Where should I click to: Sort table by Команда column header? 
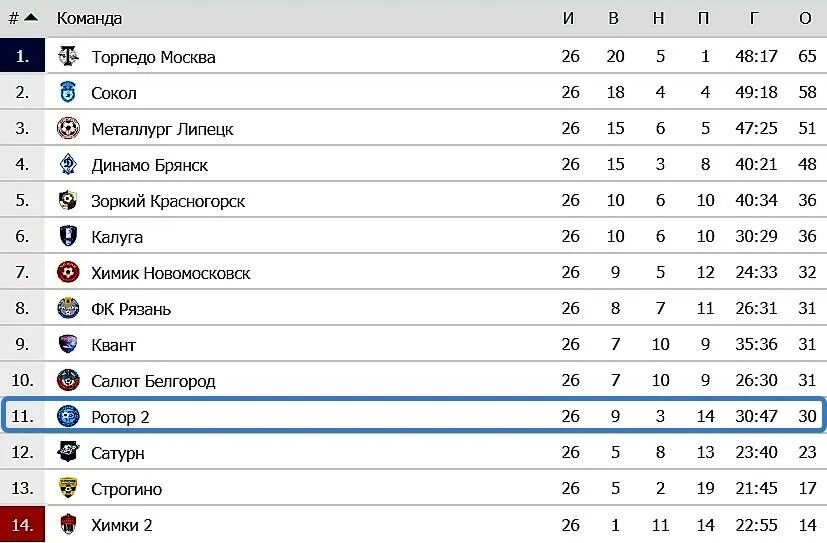pyautogui.click(x=89, y=18)
